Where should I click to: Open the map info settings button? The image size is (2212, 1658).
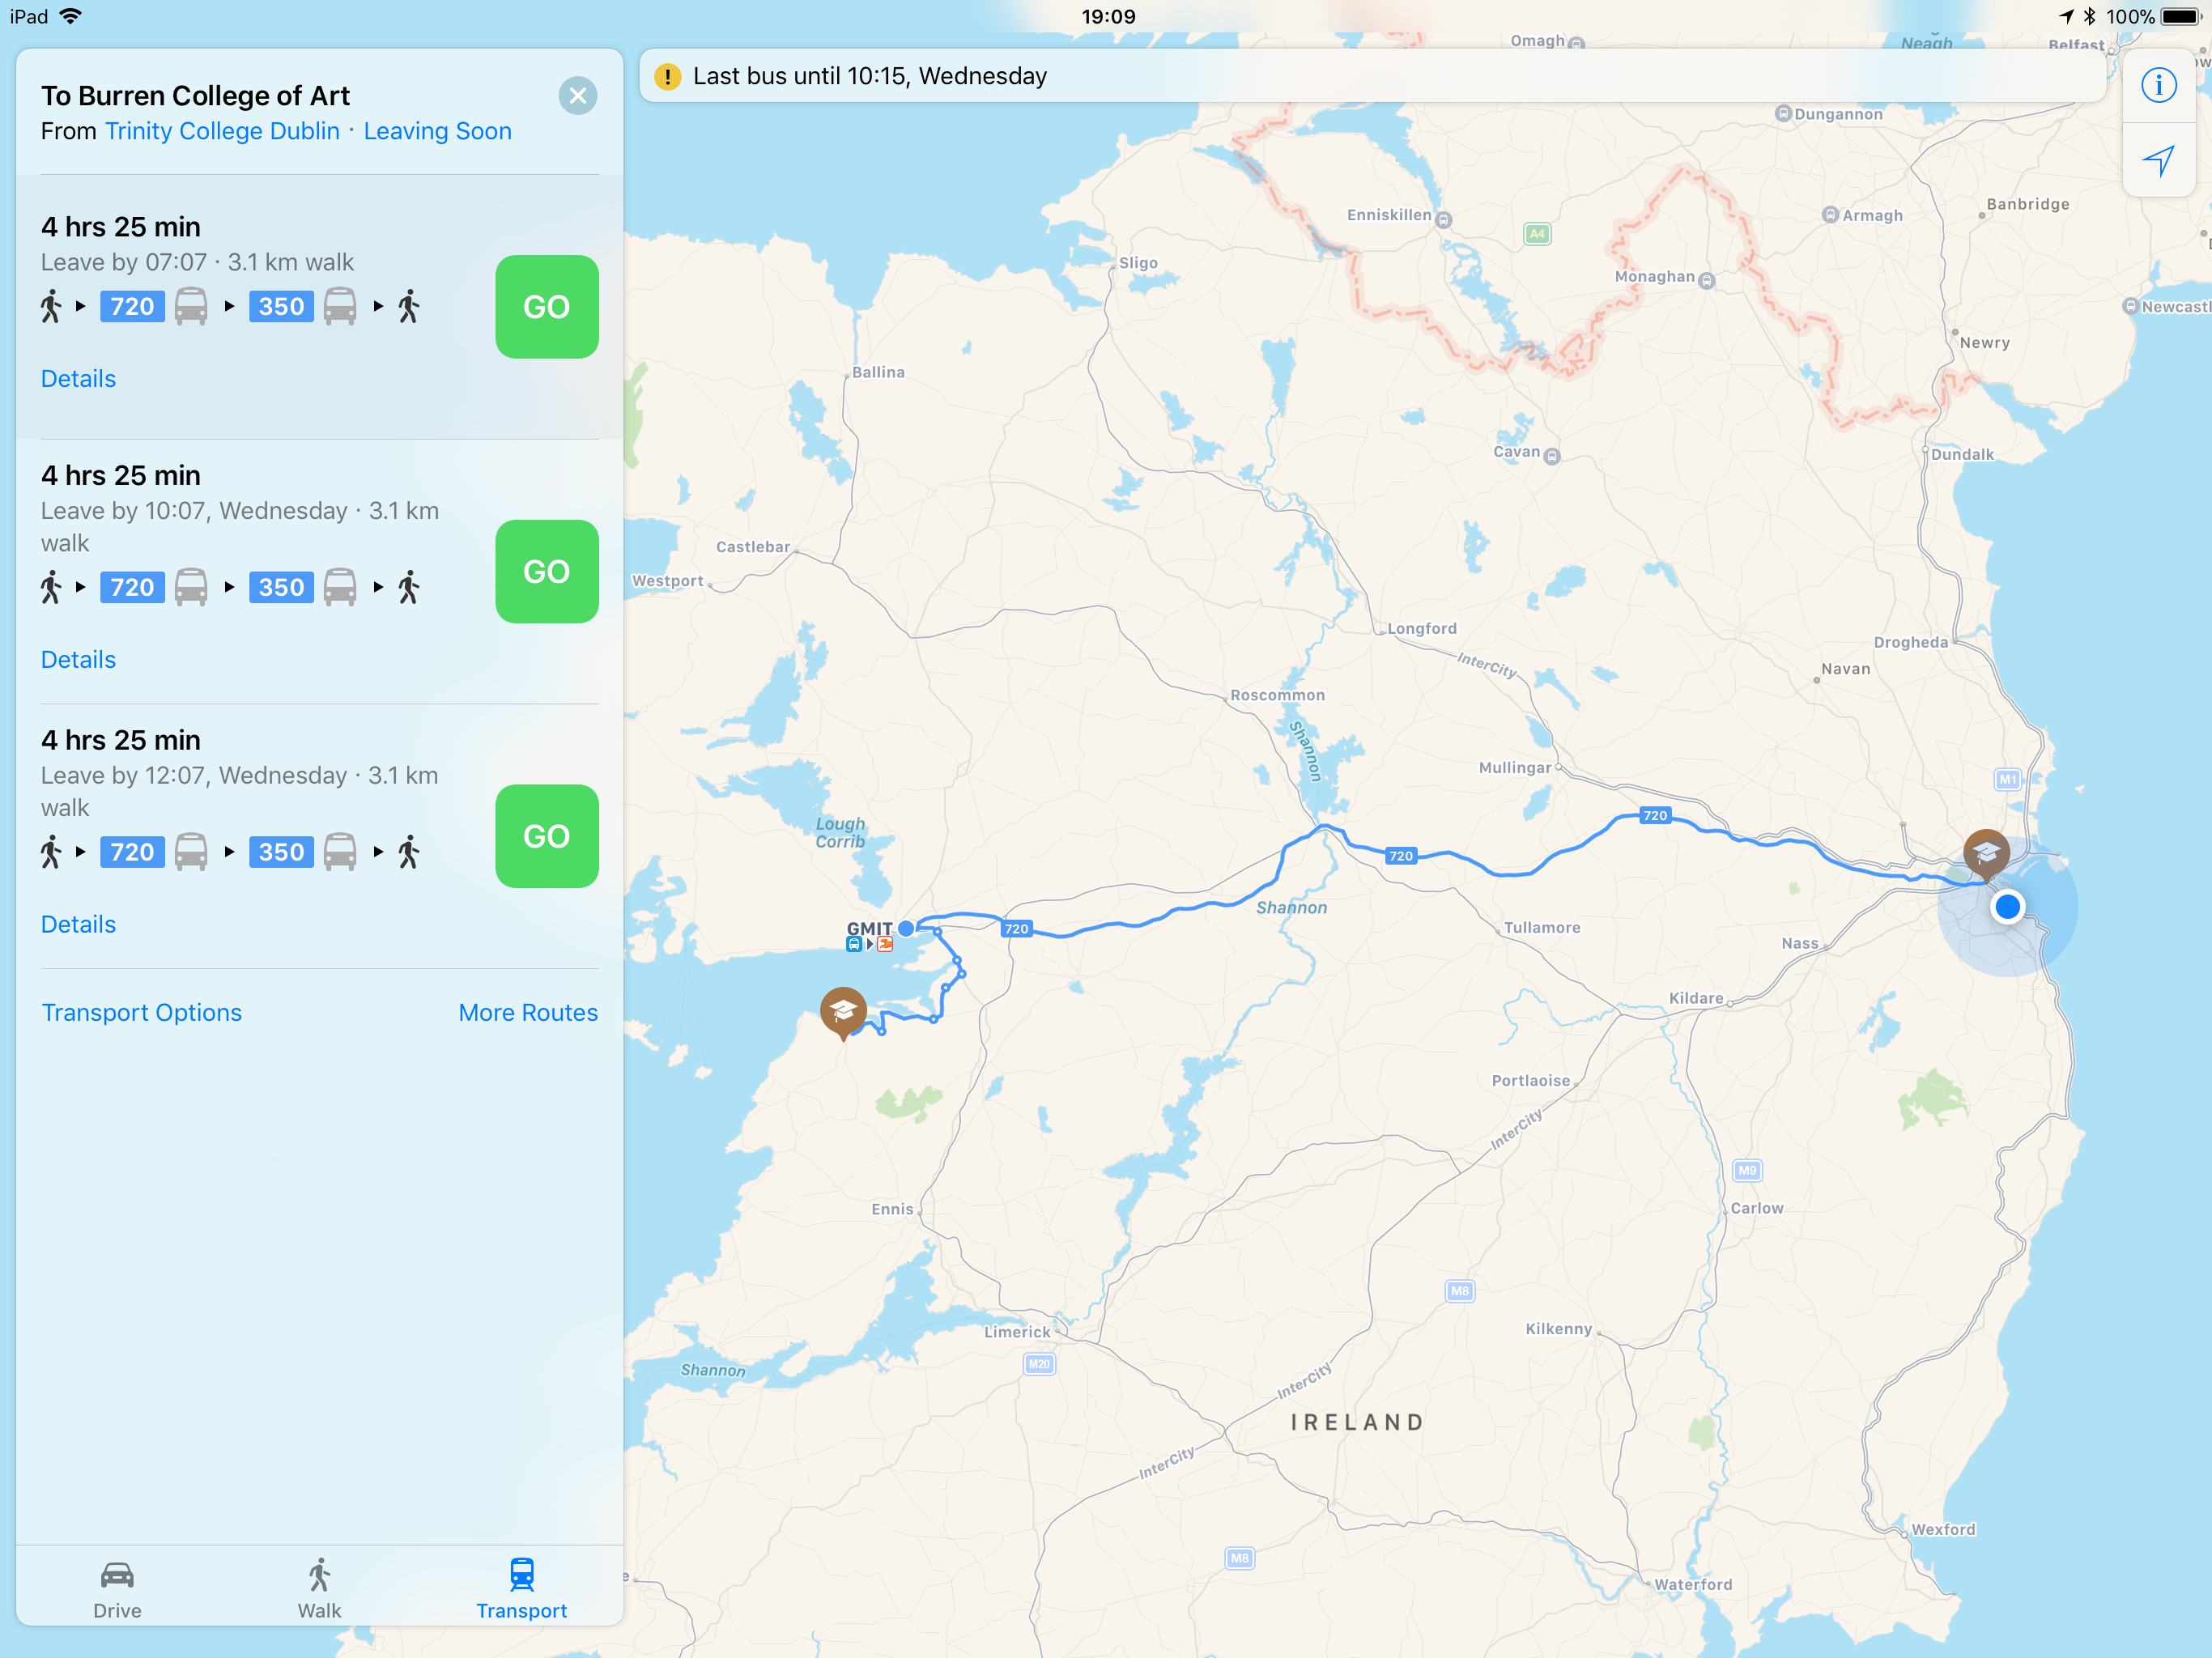click(2158, 86)
